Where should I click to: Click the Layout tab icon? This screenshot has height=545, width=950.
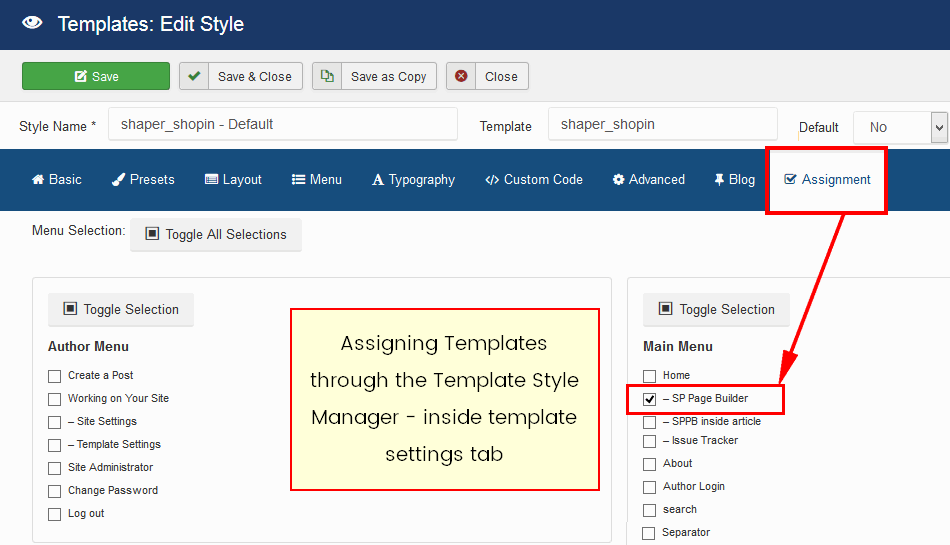tap(211, 180)
